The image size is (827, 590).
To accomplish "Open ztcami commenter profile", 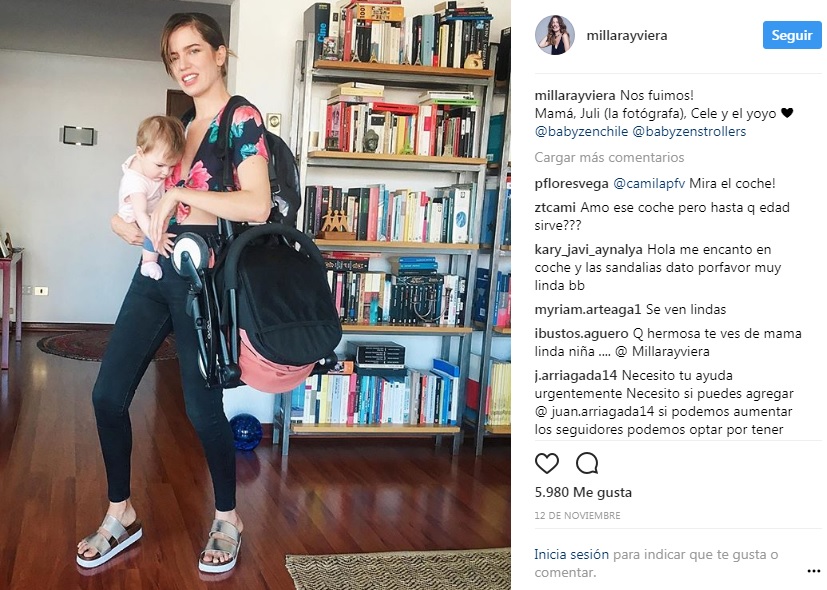I will 555,208.
